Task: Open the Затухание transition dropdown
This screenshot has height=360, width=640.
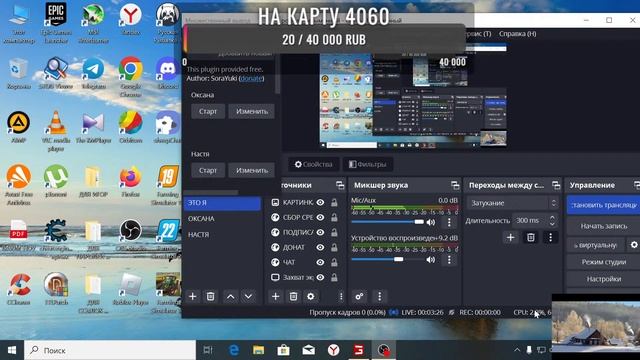Action: [x=513, y=203]
